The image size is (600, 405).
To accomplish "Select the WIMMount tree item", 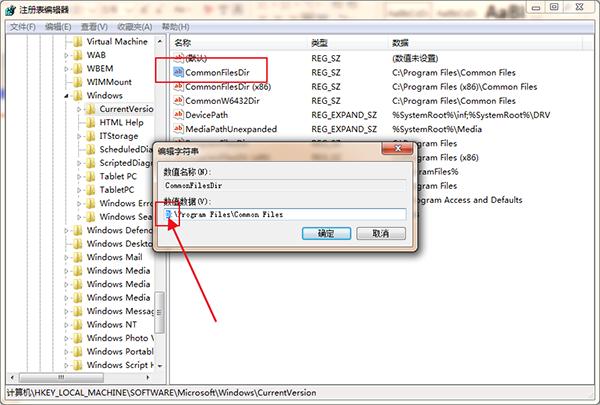I will coord(109,82).
